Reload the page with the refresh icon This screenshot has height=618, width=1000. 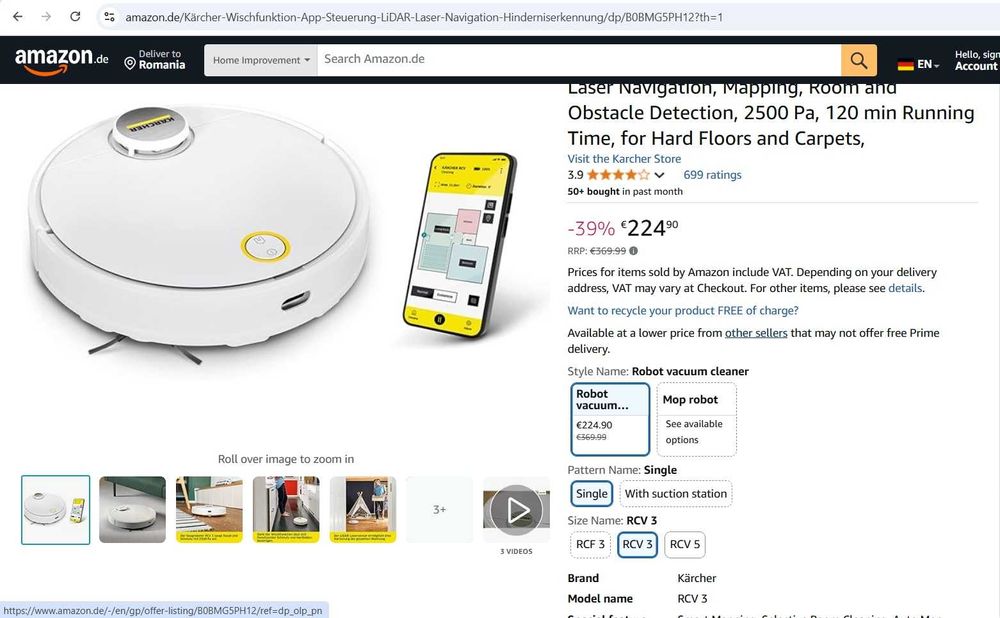click(x=75, y=17)
